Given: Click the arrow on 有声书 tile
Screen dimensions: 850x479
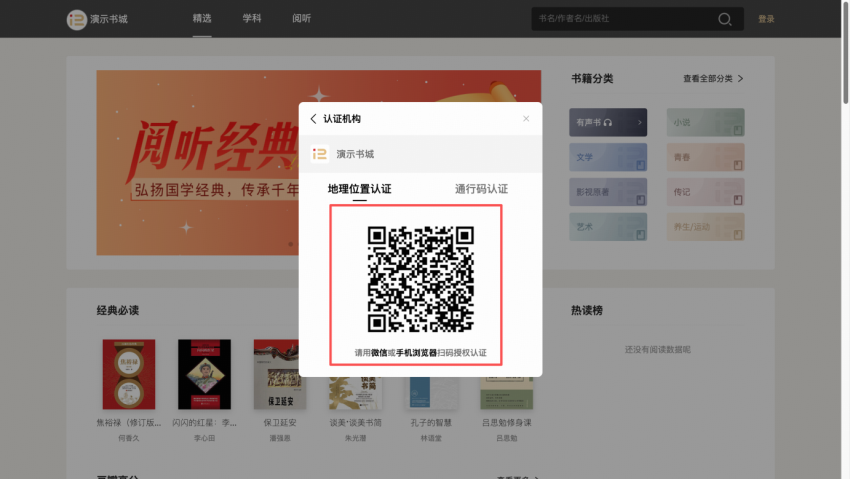Looking at the screenshot, I should 640,122.
